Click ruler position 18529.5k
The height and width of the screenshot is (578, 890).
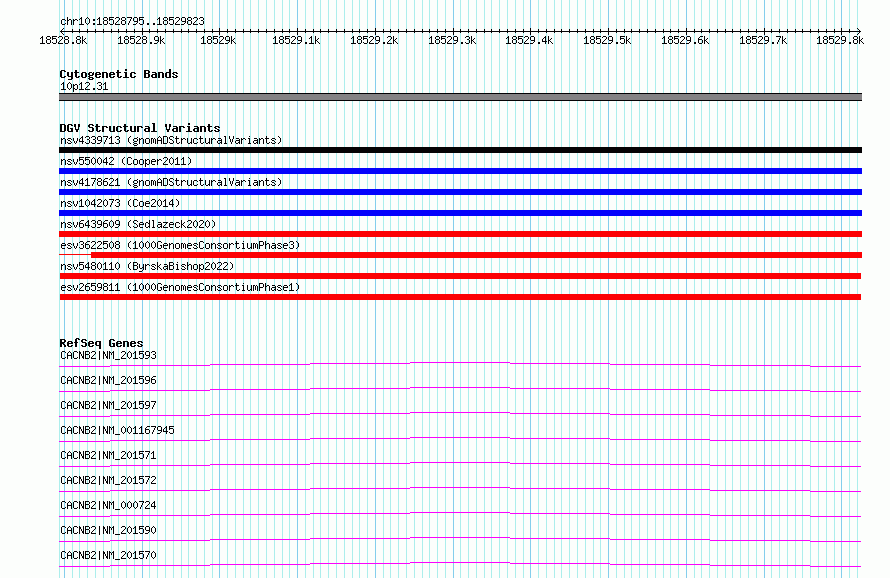coord(607,40)
